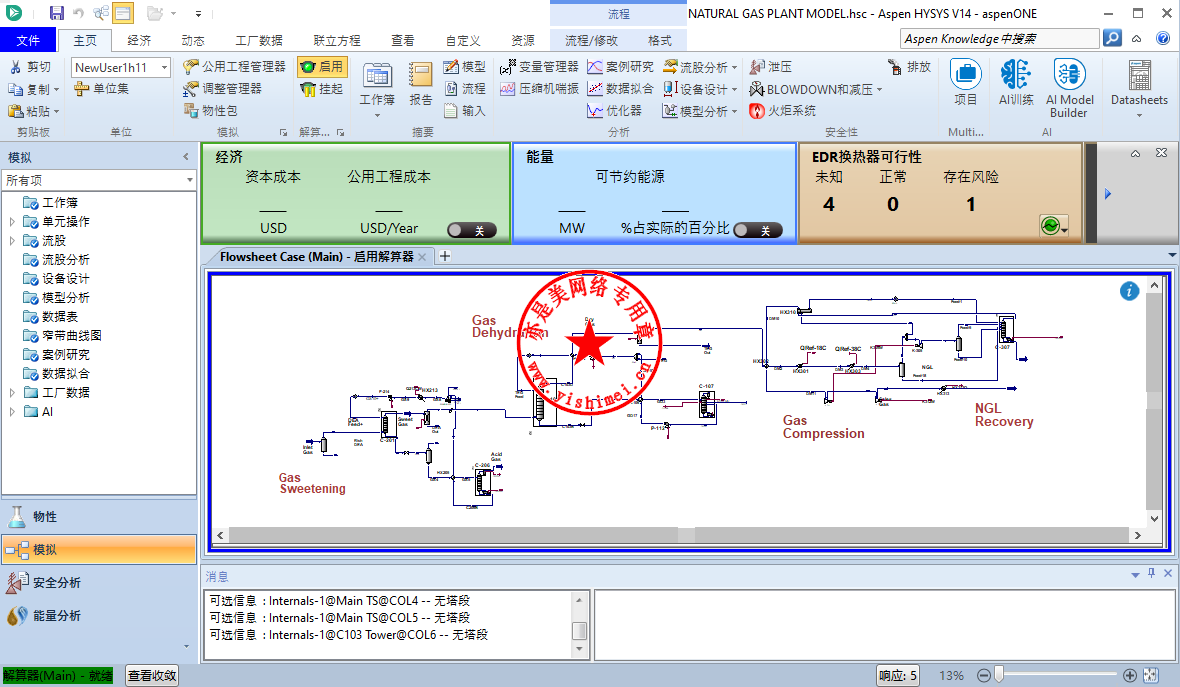Click the Save icon in quick access toolbar
1180x687 pixels.
pos(56,13)
